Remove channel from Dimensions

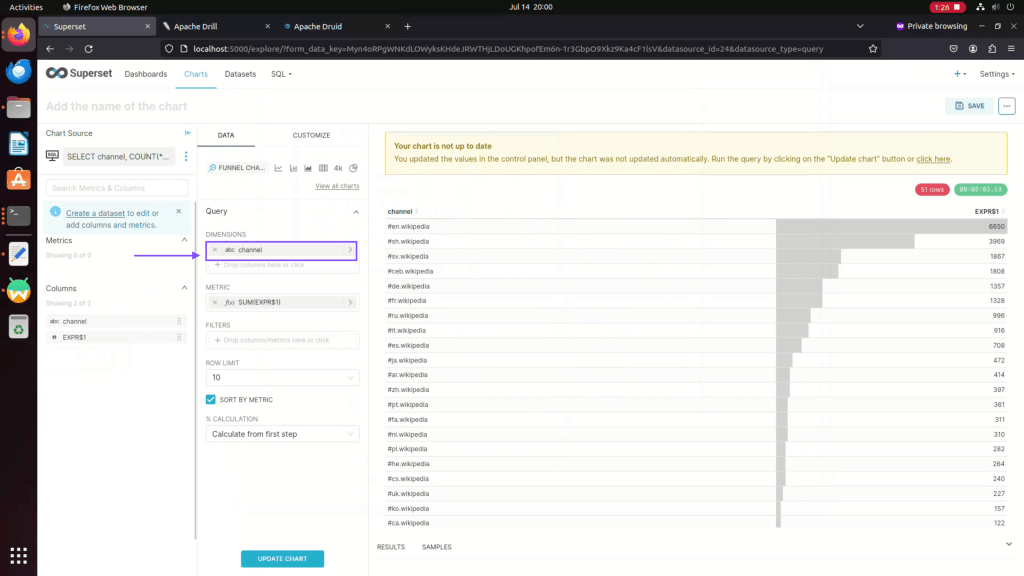(x=215, y=249)
